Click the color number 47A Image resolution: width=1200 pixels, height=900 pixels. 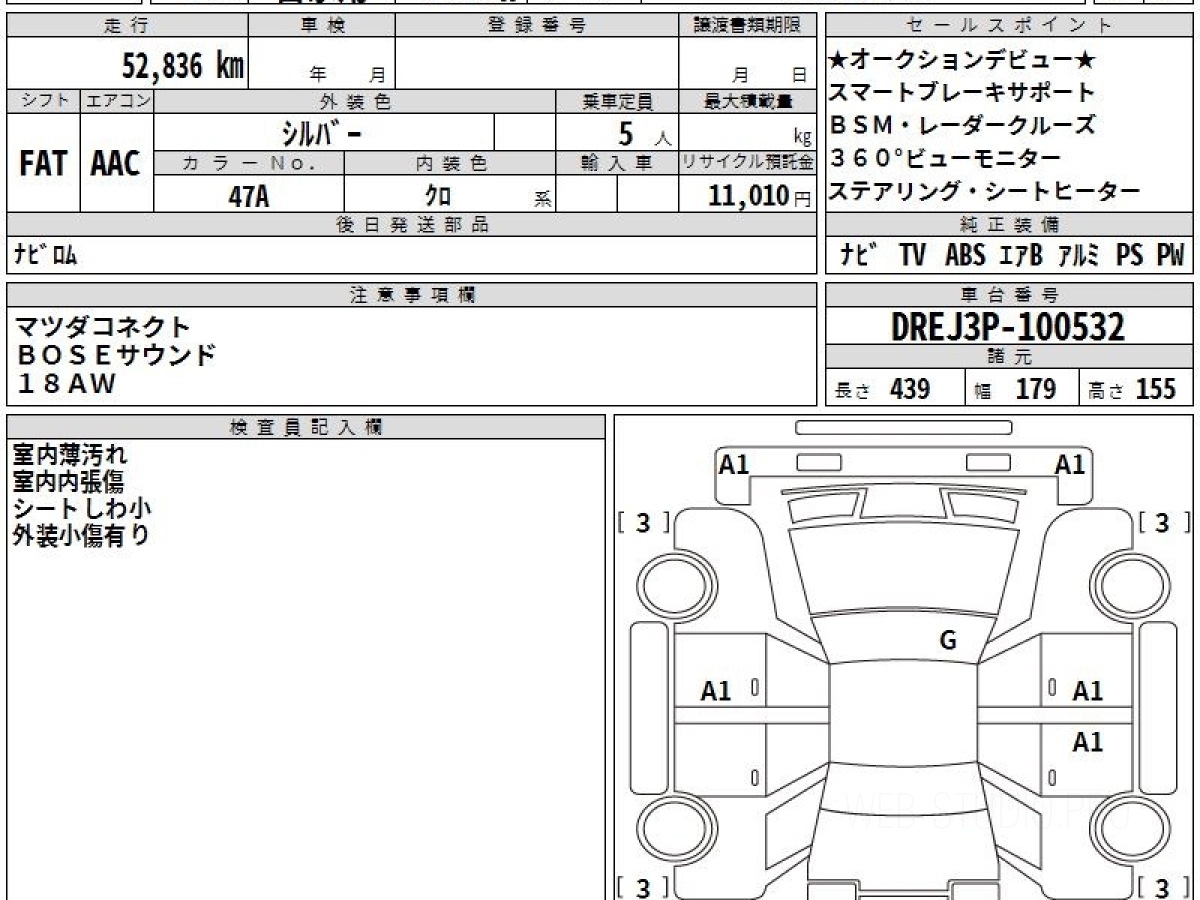click(x=249, y=196)
